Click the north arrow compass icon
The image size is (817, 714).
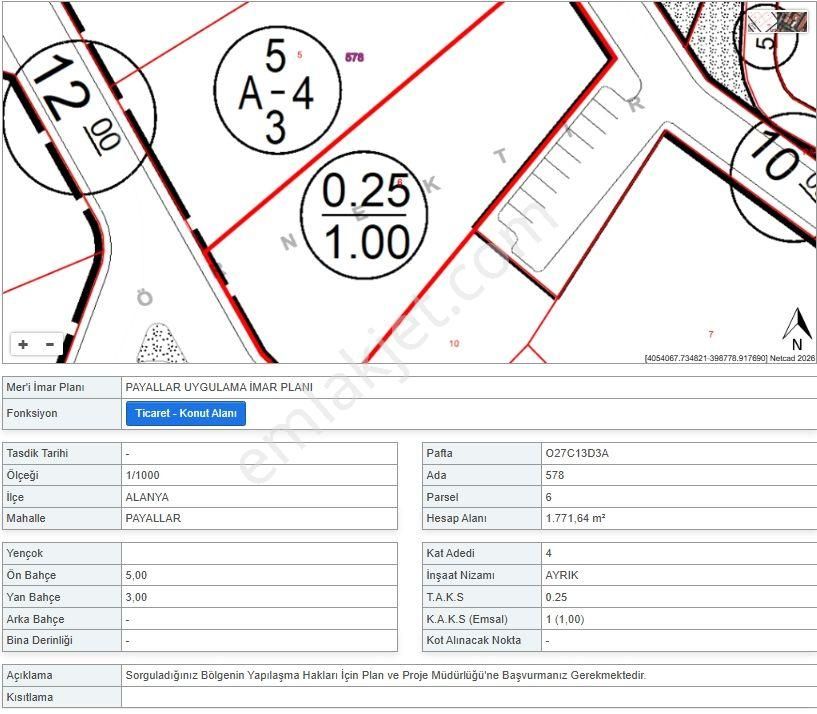click(x=796, y=332)
